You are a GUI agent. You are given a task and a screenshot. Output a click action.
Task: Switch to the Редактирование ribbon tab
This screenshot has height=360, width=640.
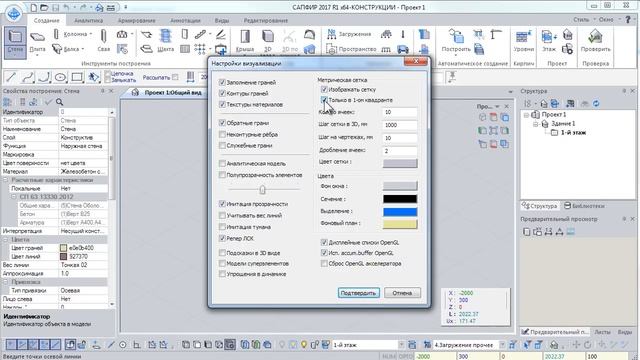[x=266, y=20]
